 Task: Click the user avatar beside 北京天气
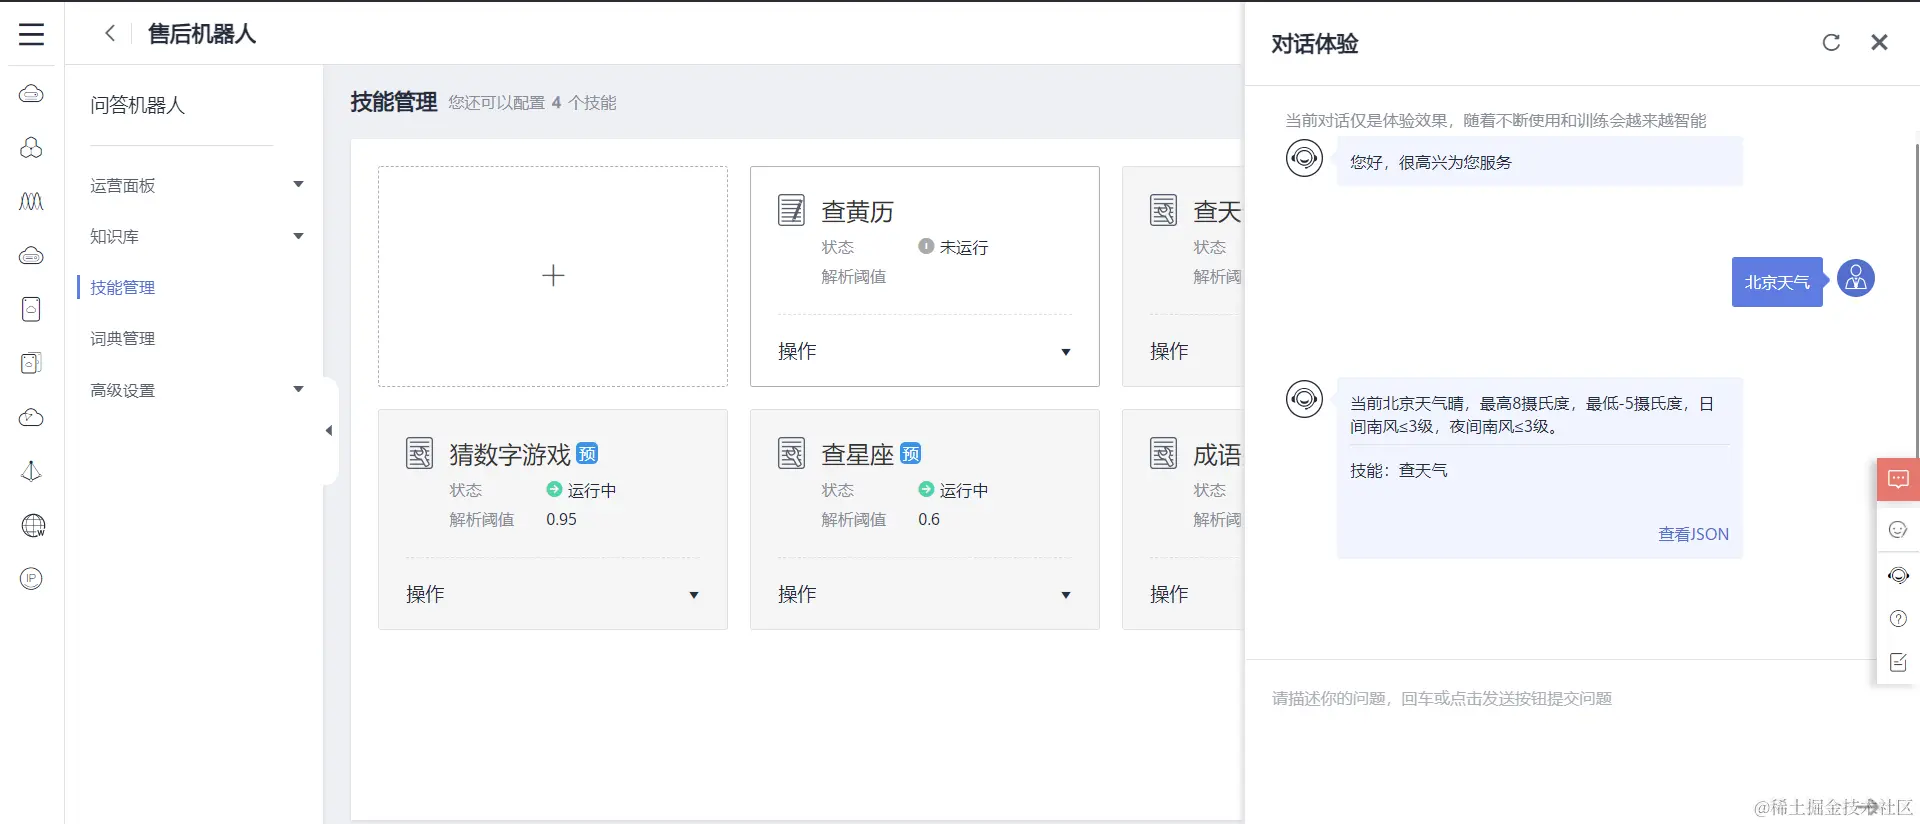1856,278
